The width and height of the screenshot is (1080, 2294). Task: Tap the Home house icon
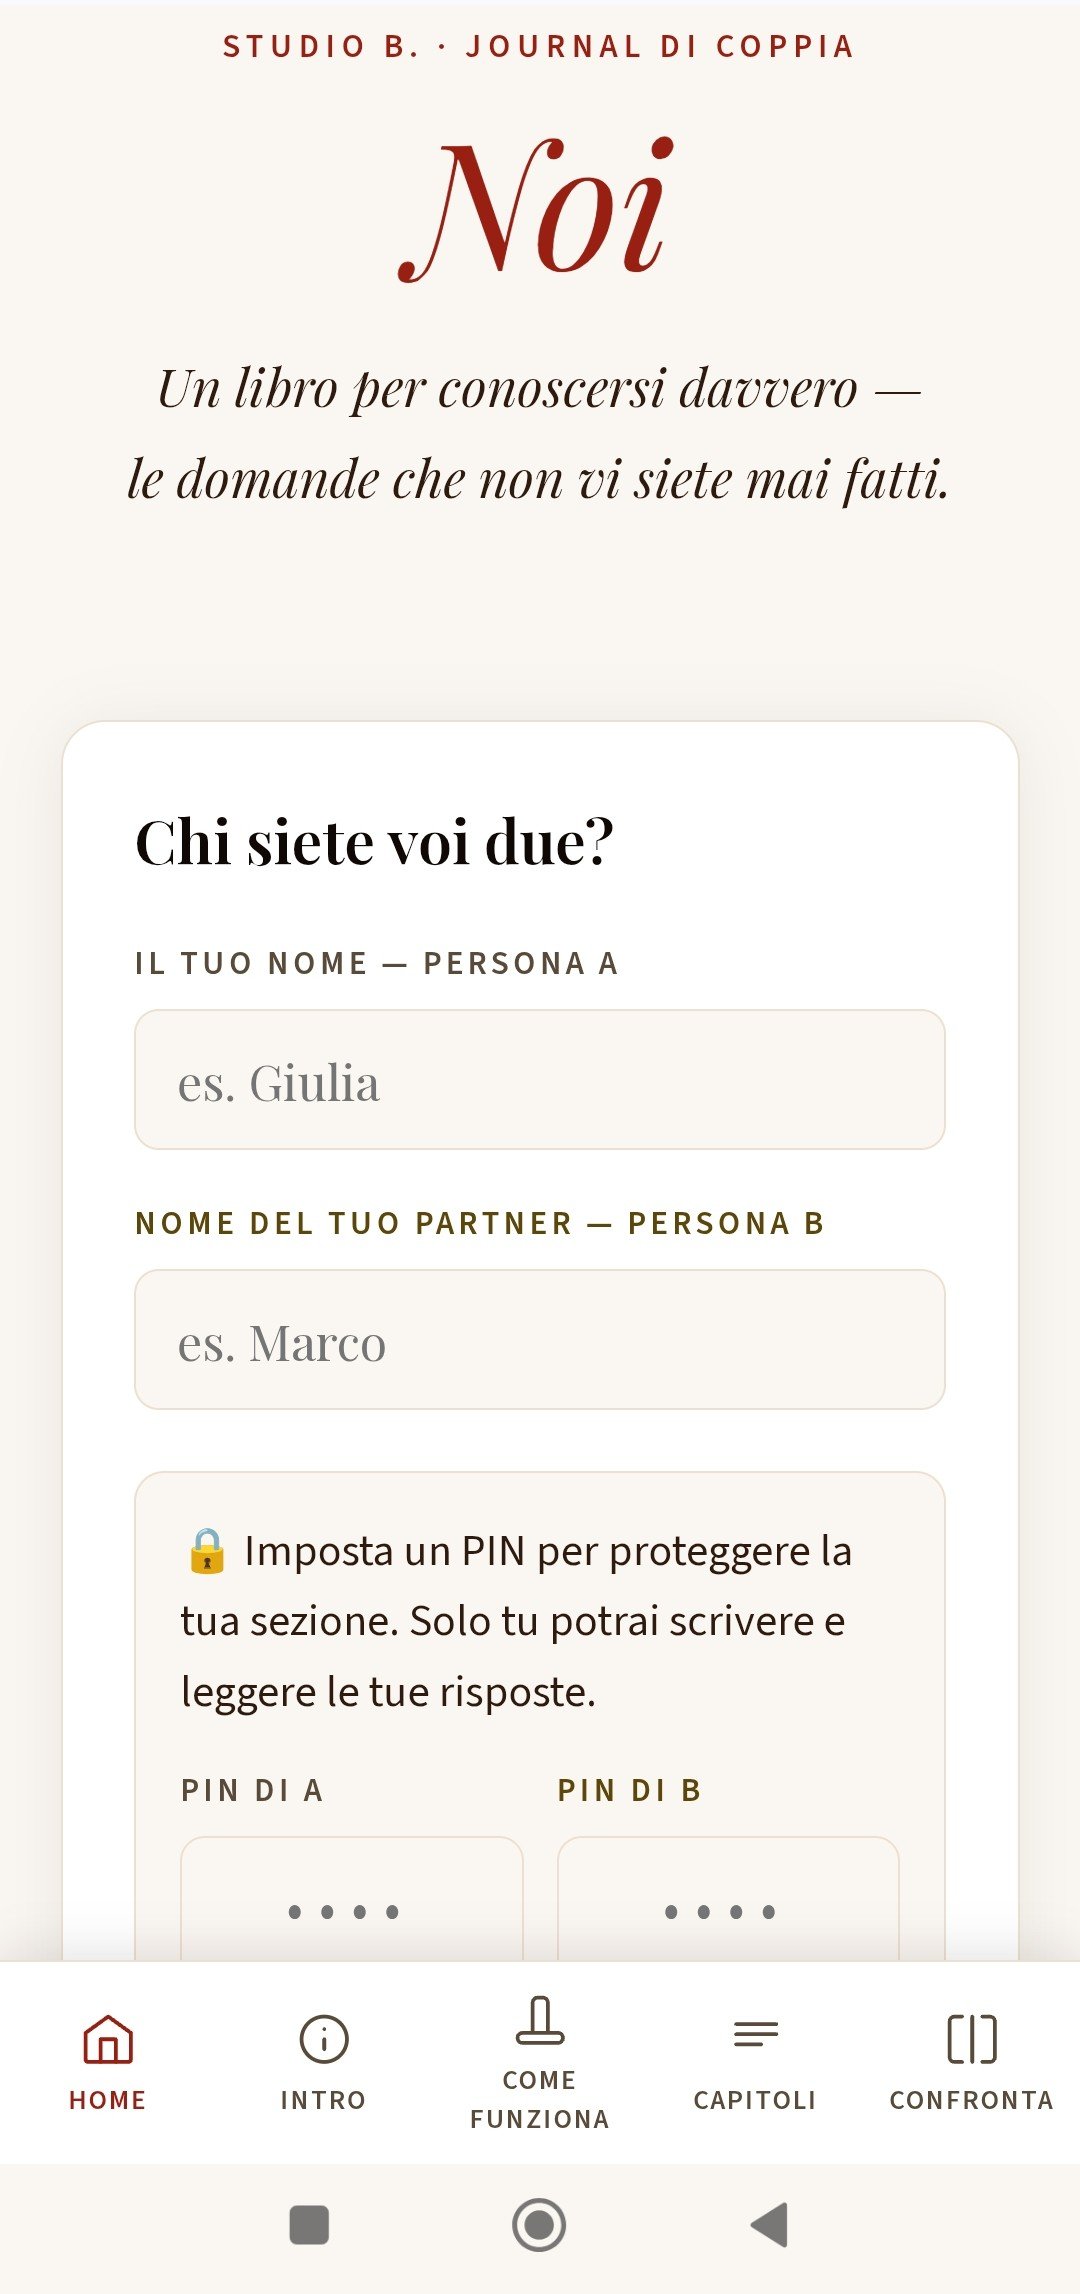(x=108, y=2040)
